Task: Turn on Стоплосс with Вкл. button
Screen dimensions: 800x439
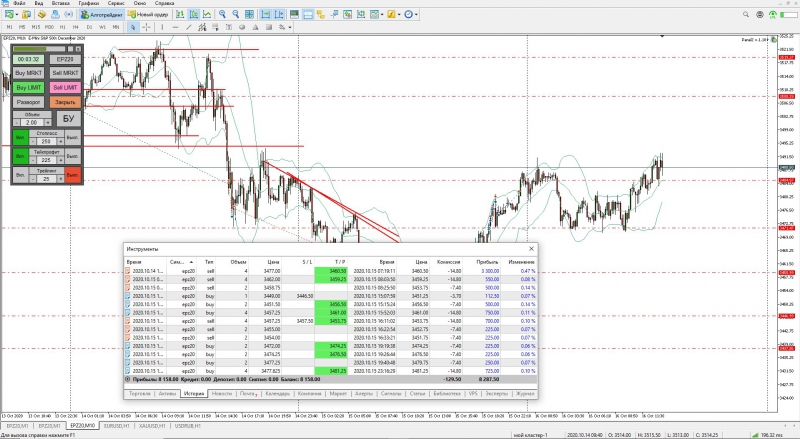Action: tap(20, 137)
